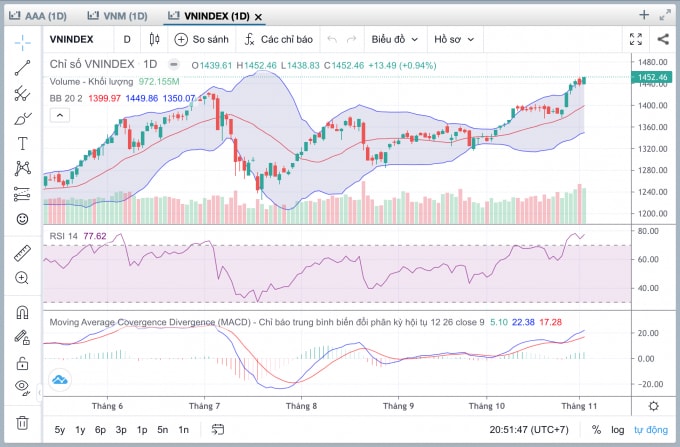Select the text annotation tool
This screenshot has height=447, width=680.
[x=23, y=144]
